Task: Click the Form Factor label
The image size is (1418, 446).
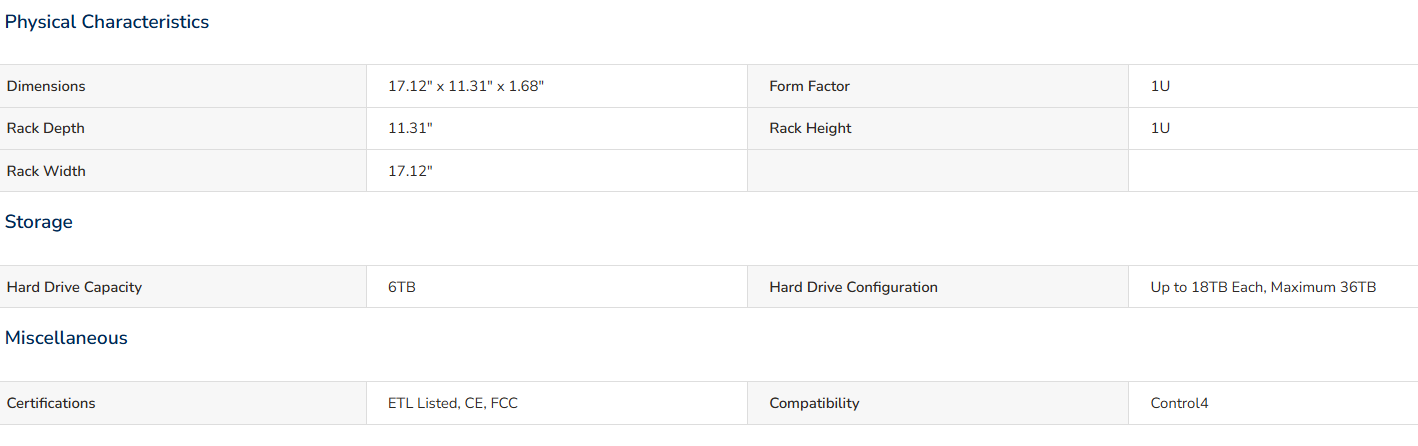Action: tap(809, 86)
